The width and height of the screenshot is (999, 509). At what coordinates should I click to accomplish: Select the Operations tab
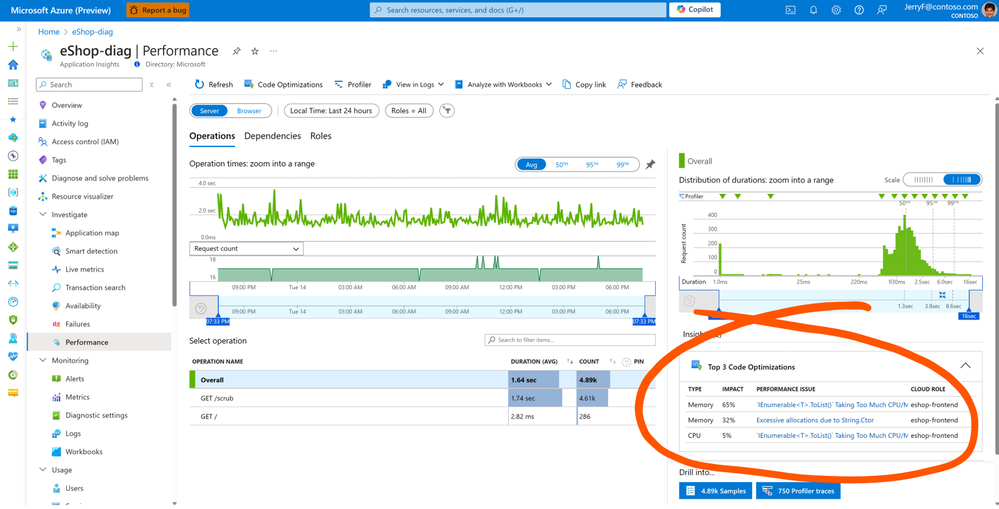click(212, 136)
